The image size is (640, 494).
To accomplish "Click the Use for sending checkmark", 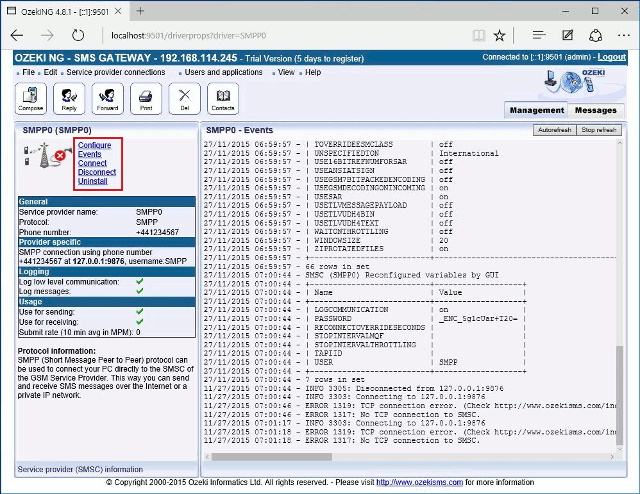I will 140,312.
